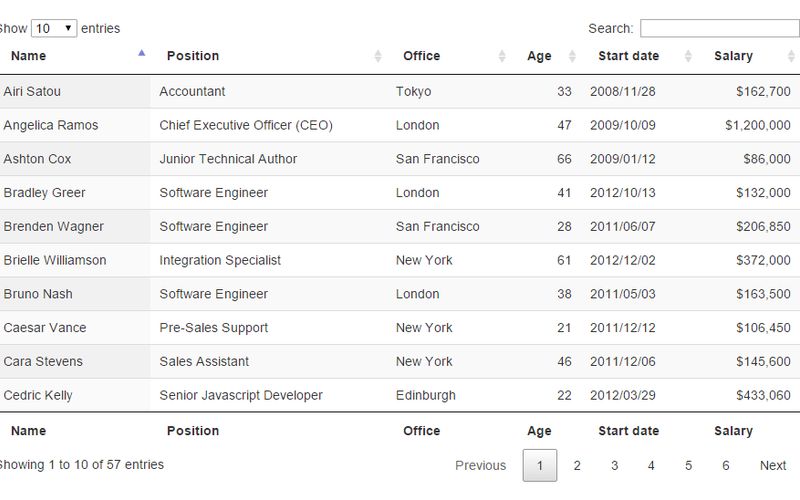Viewport: 800px width, 500px height.
Task: Click the Position column sort arrows icon
Action: coord(378,56)
